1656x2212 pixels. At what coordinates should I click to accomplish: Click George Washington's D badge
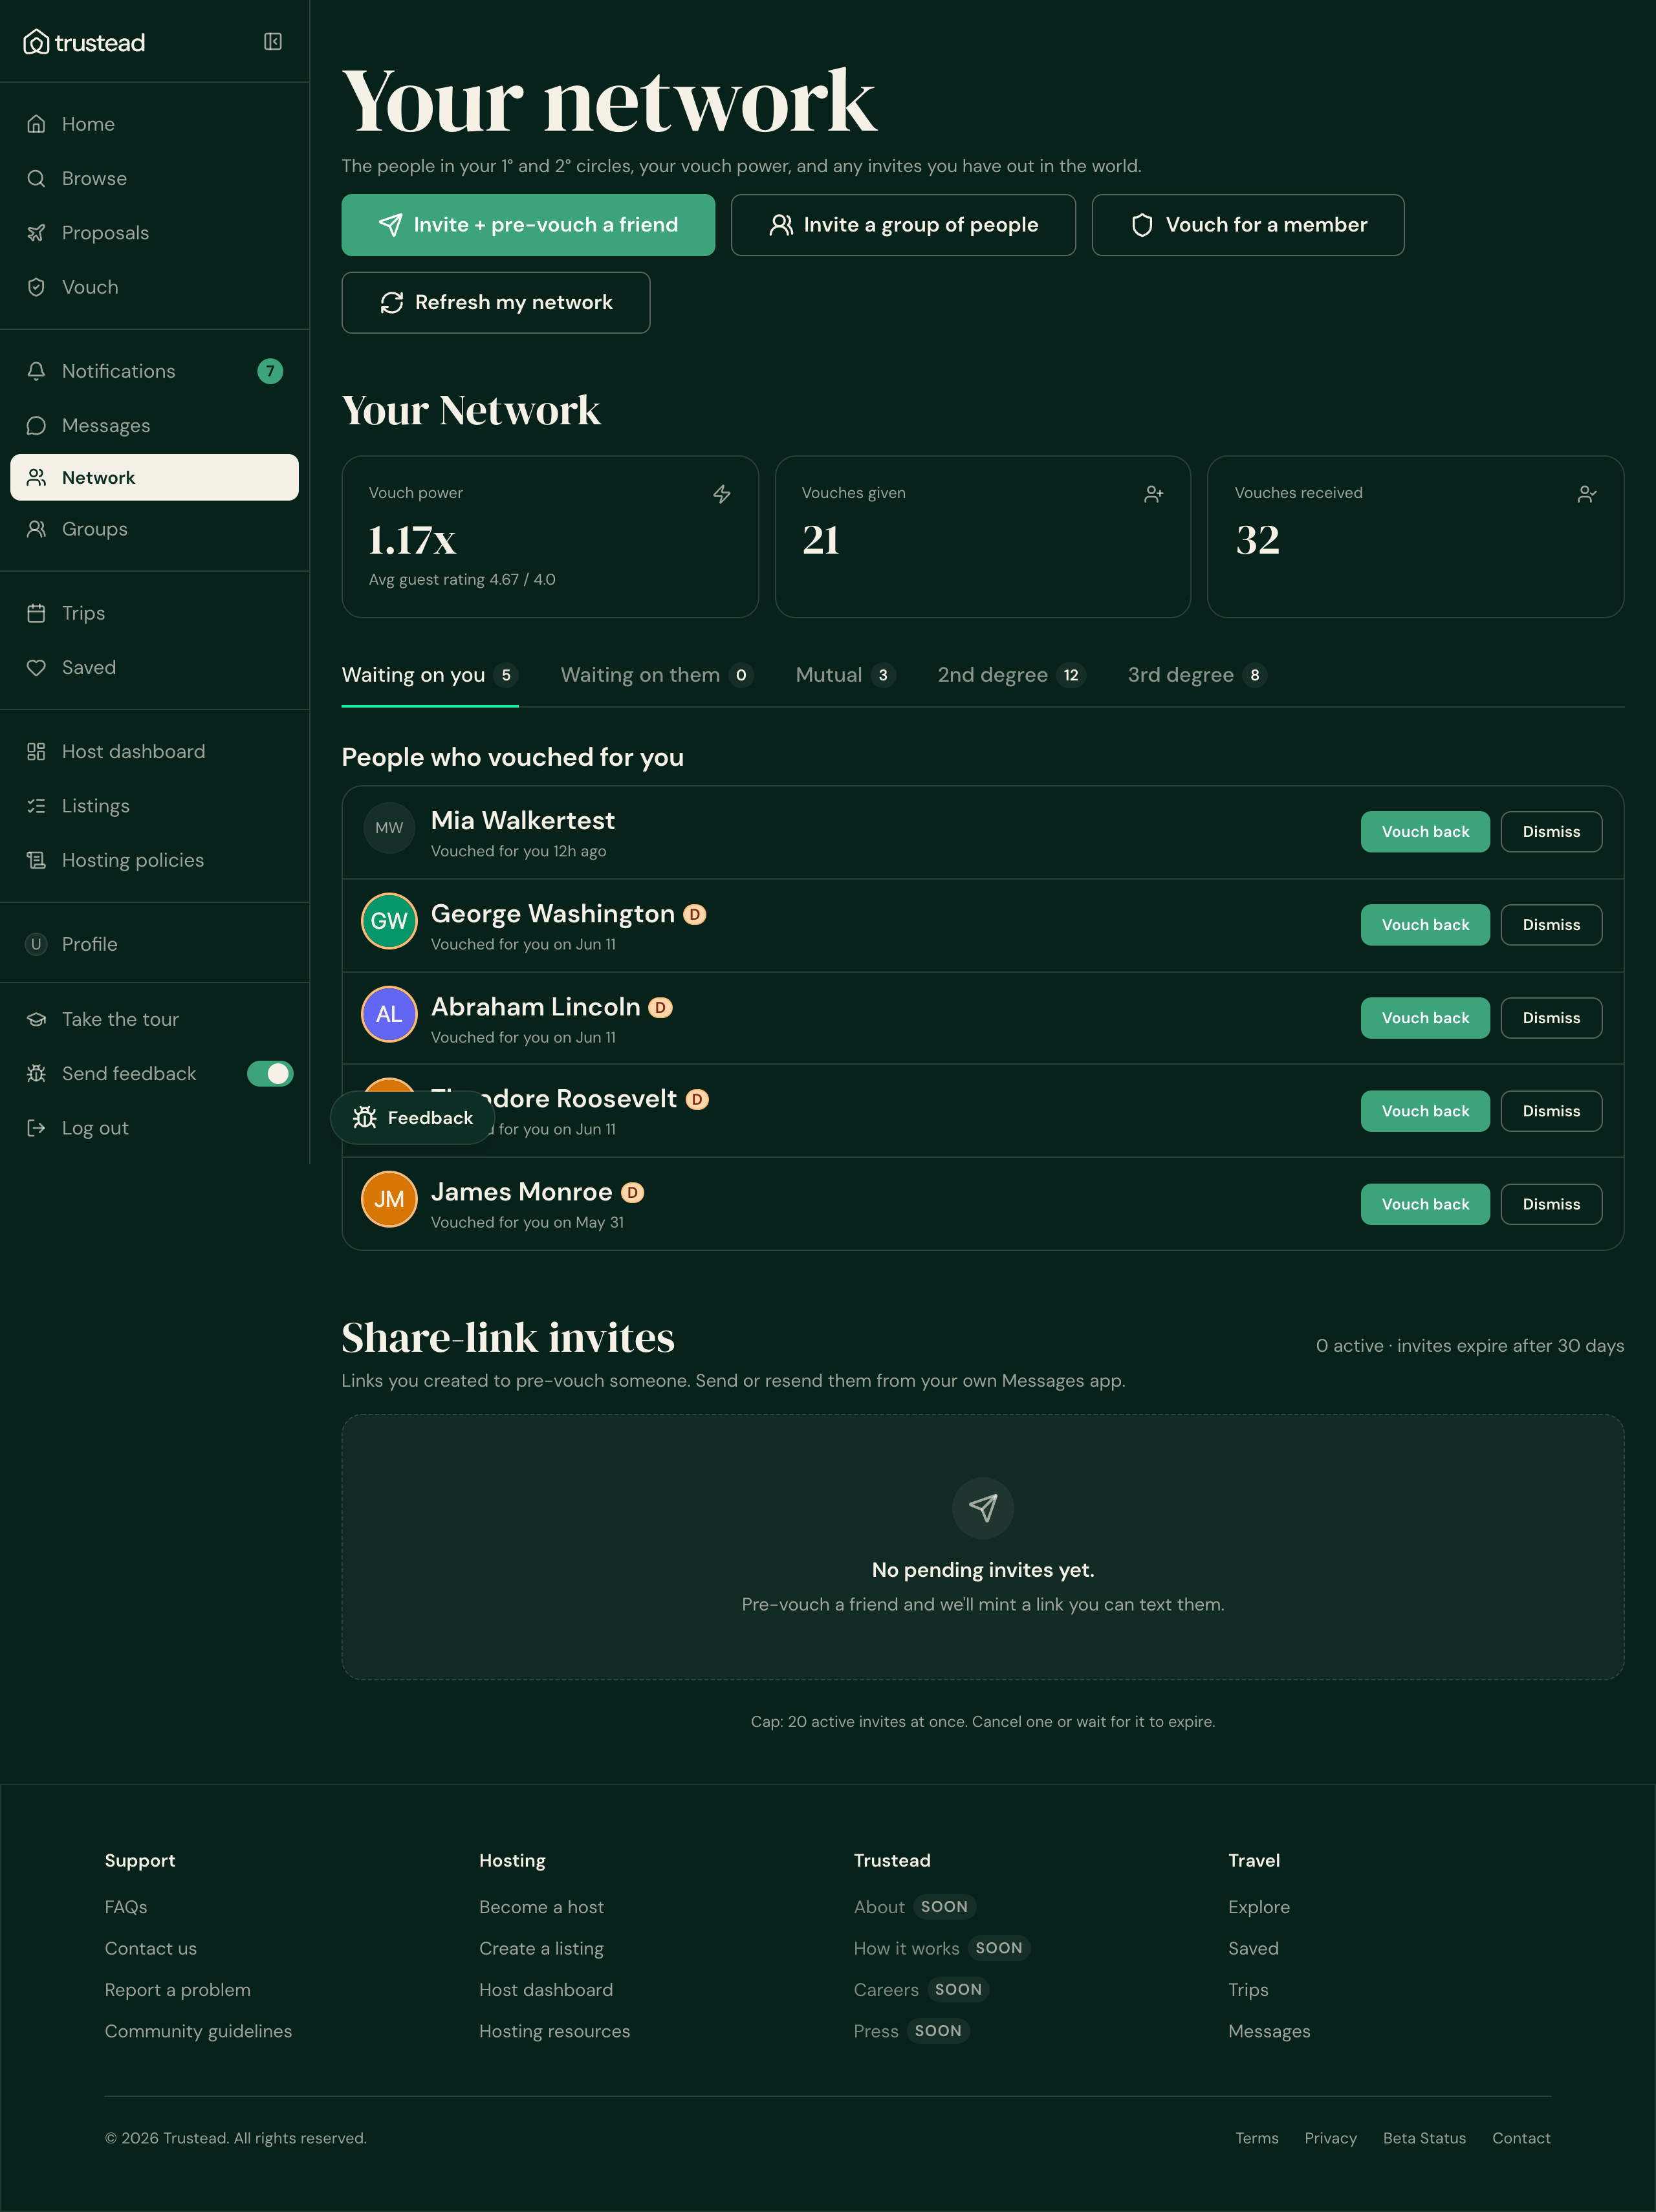pos(695,914)
